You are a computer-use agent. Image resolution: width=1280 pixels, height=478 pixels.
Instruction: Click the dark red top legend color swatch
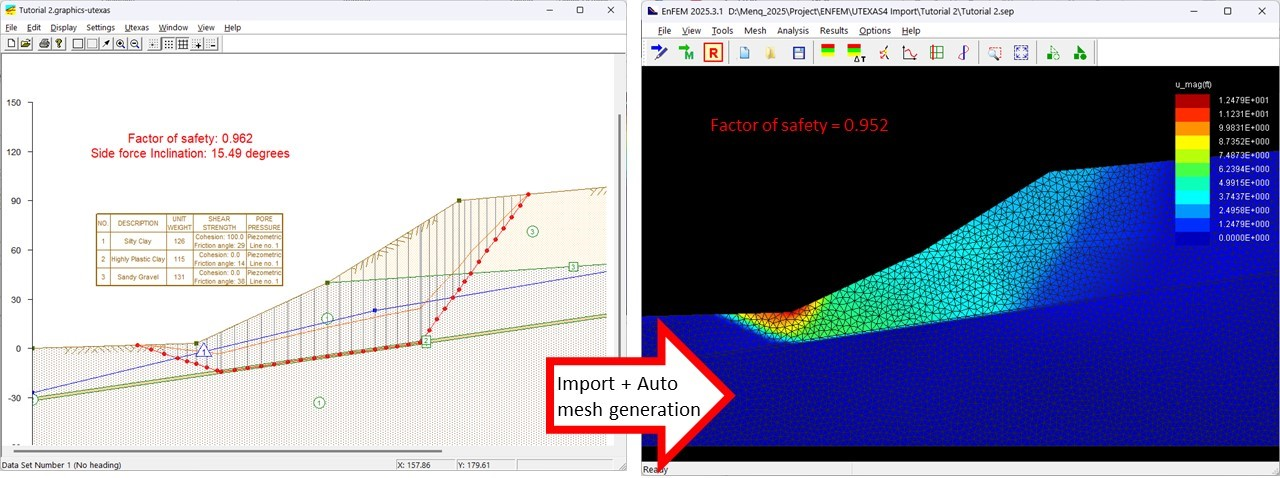click(1190, 100)
